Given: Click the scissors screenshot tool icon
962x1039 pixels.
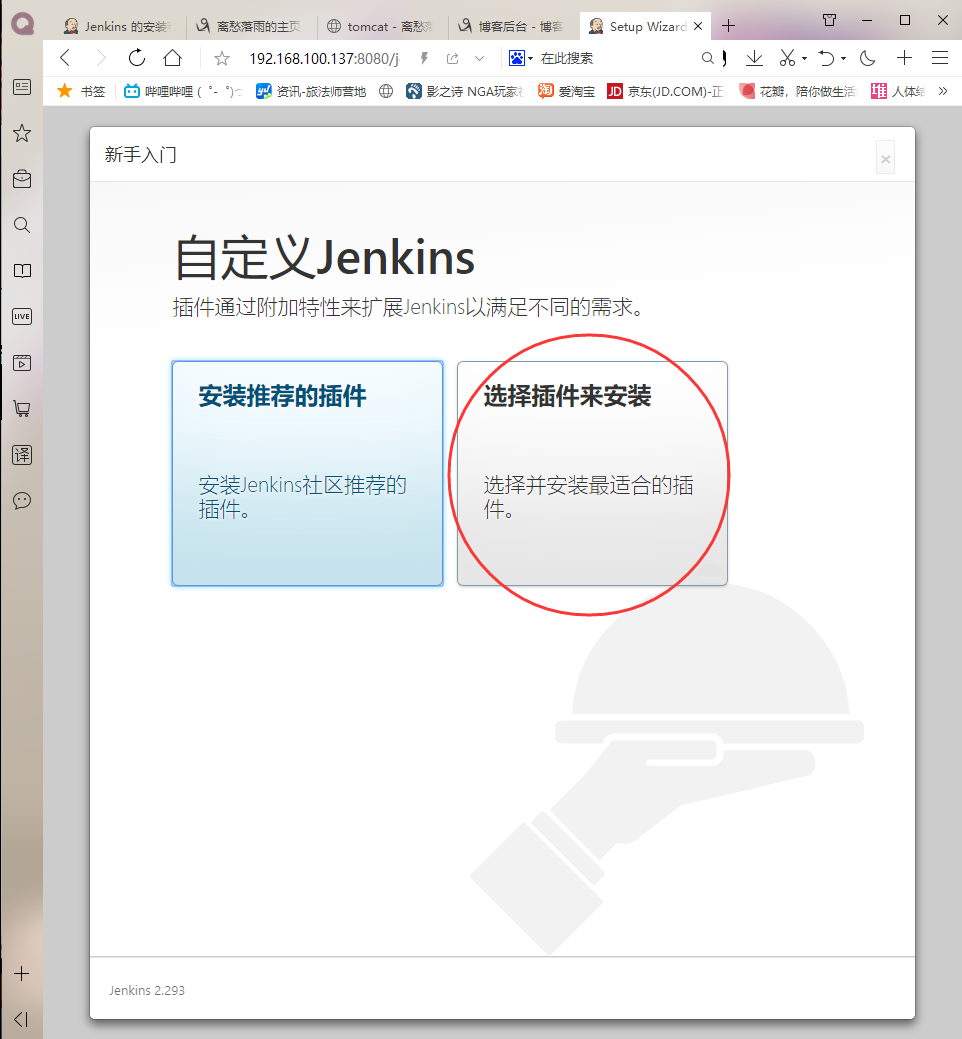Looking at the screenshot, I should coord(787,58).
